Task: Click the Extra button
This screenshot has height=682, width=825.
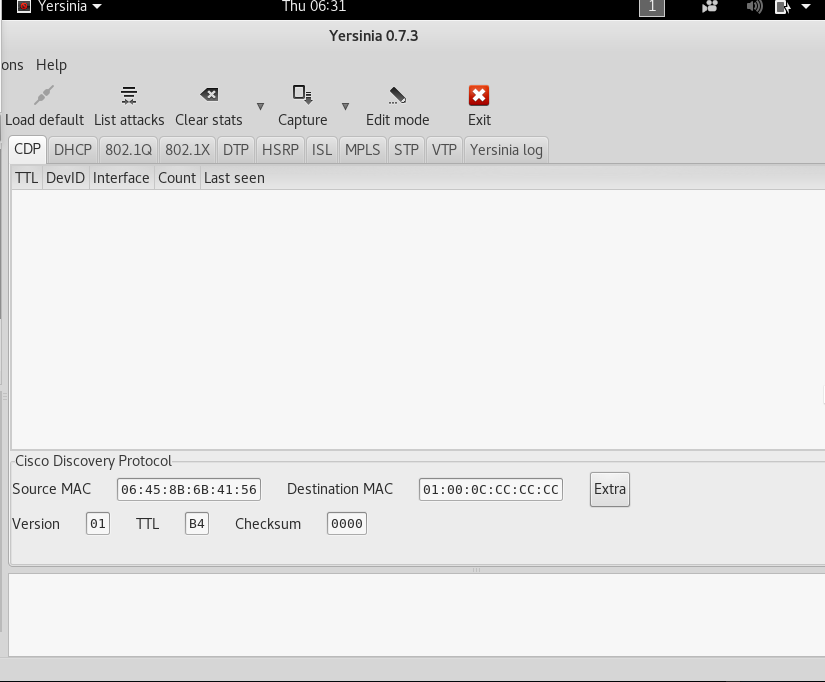Action: coord(610,489)
